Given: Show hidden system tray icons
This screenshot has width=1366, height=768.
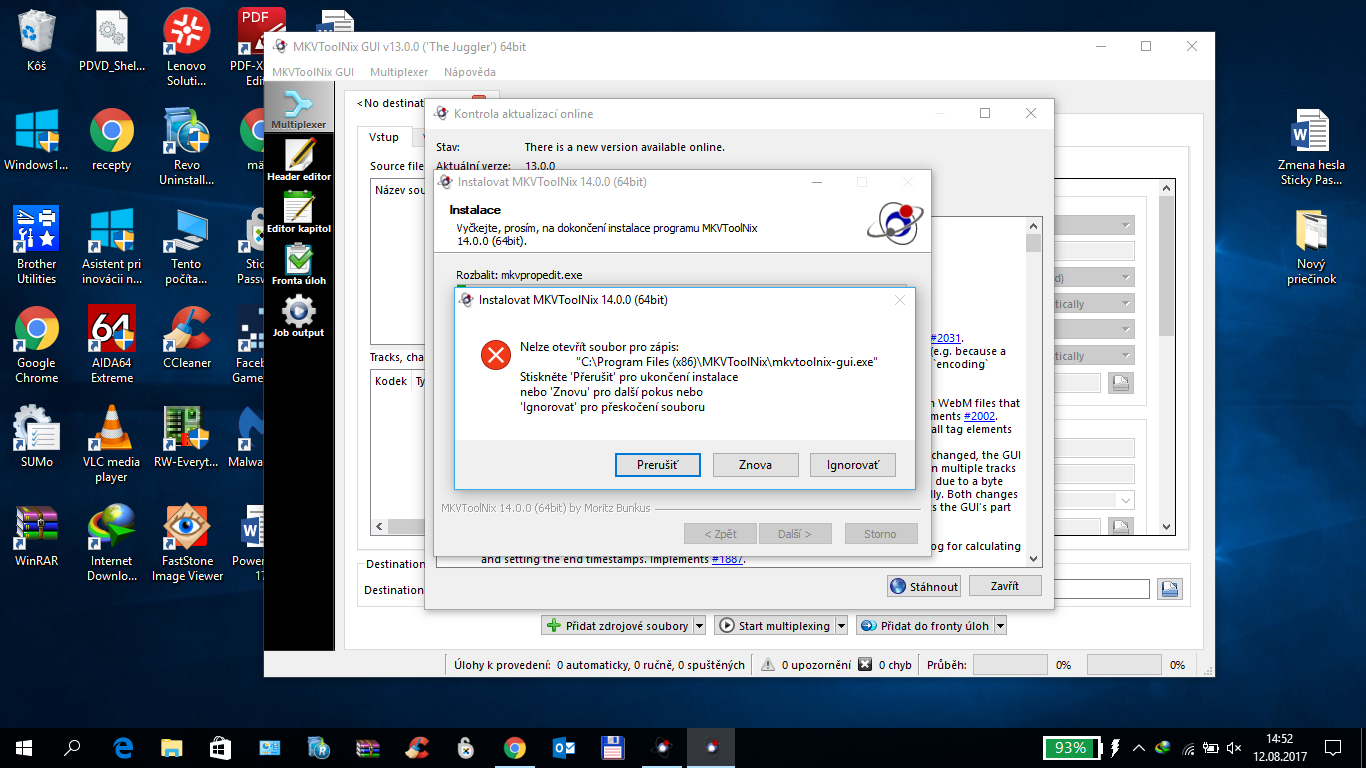Looking at the screenshot, I should [x=1138, y=747].
